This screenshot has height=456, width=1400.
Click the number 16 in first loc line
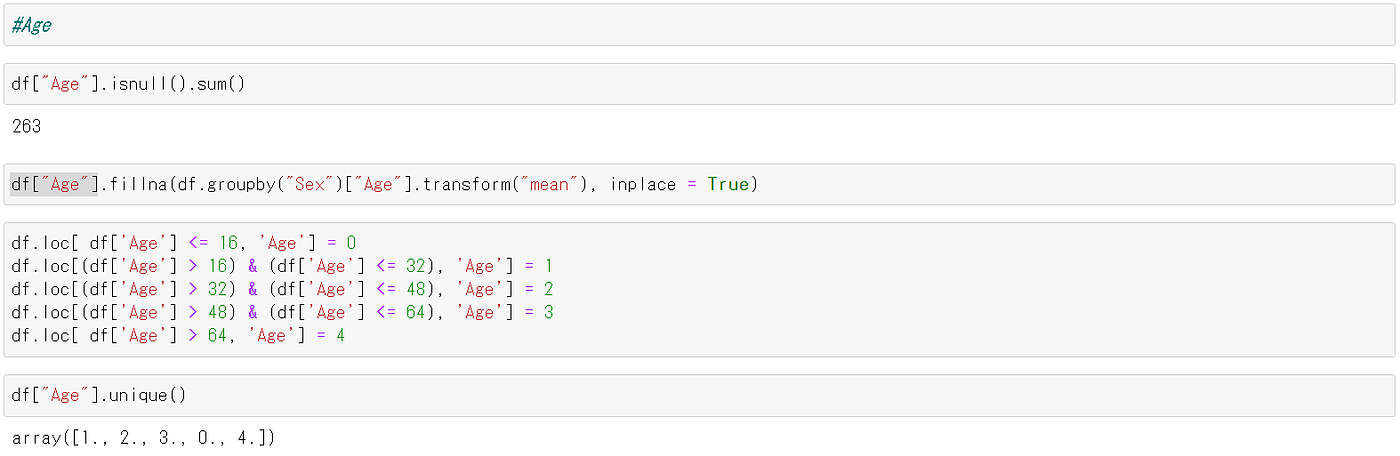(x=228, y=243)
